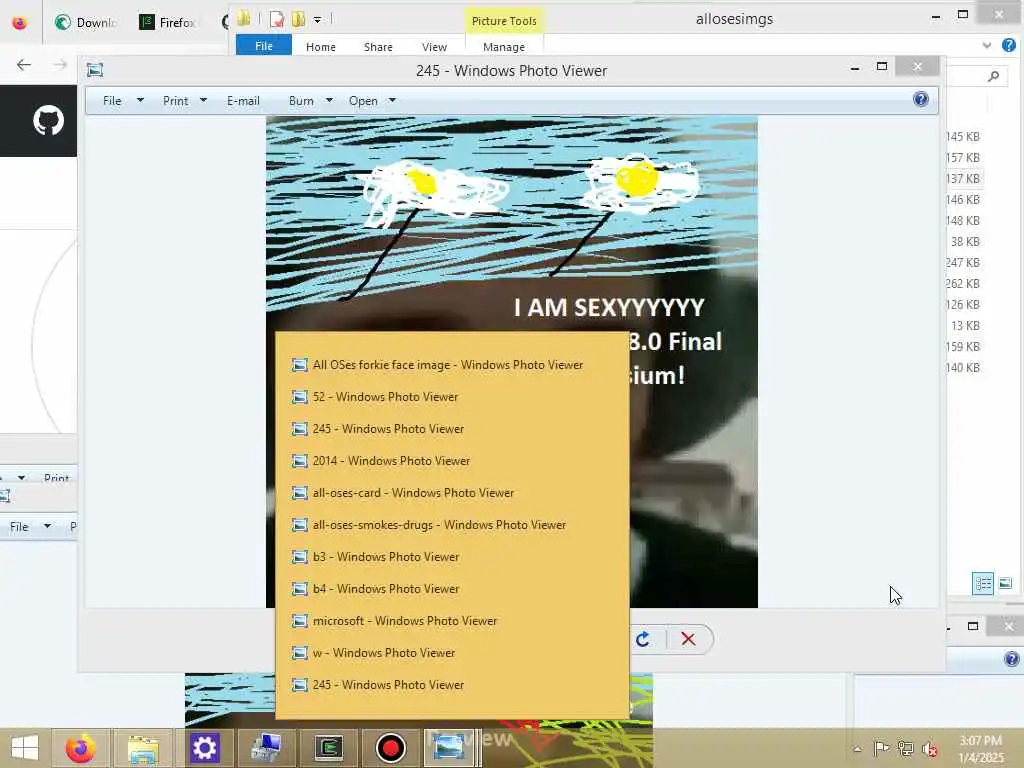Switch to Downloads tab in Firefox
The image size is (1024, 768).
(x=86, y=22)
